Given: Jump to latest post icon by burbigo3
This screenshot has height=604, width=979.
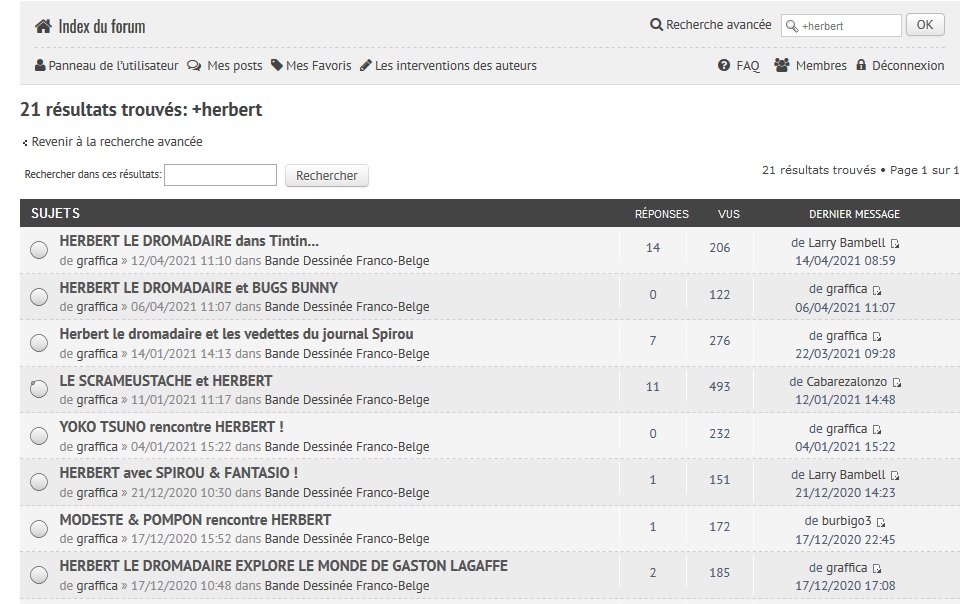Looking at the screenshot, I should [881, 522].
